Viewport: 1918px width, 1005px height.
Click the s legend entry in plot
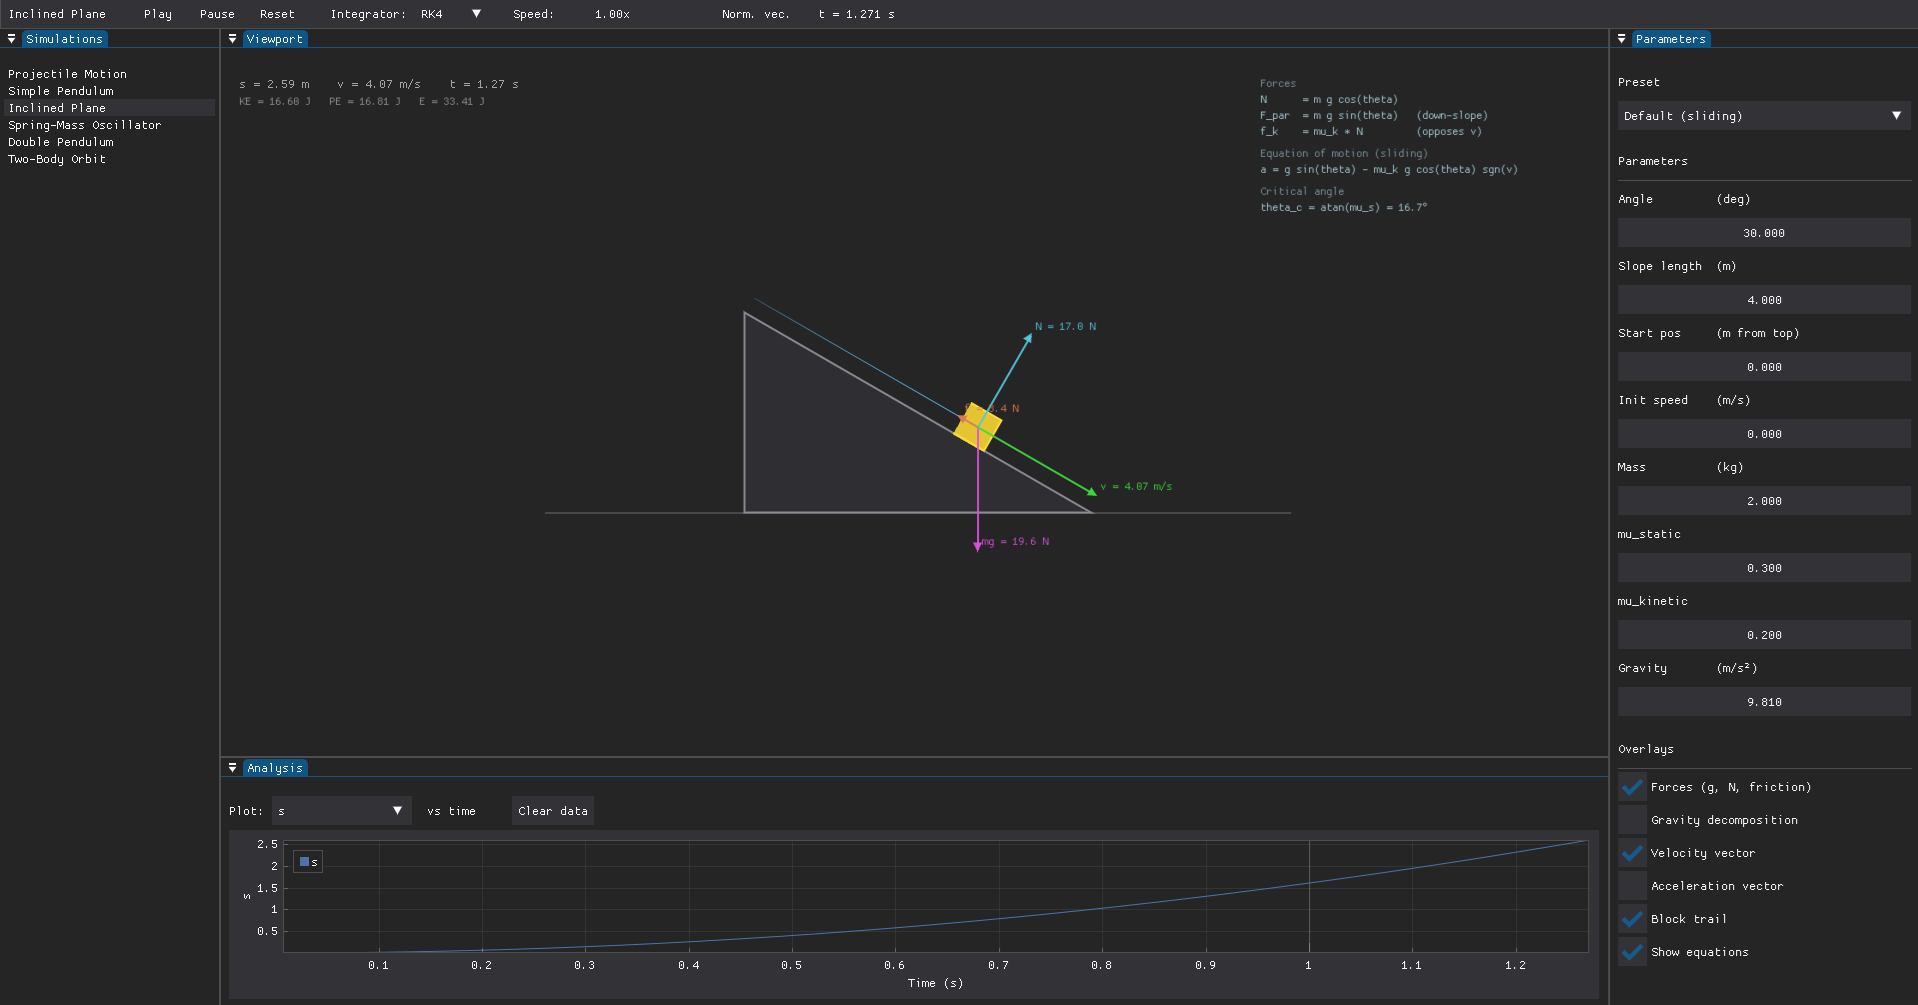tap(308, 862)
